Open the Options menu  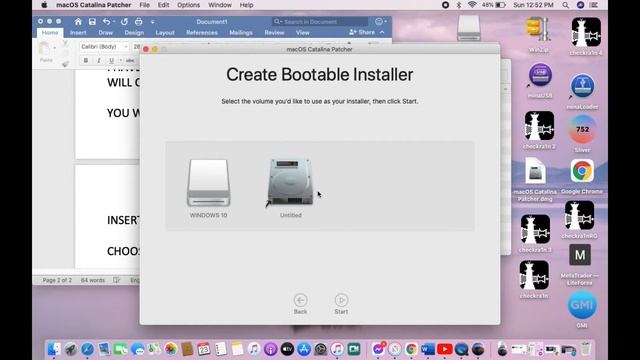coord(188,5)
